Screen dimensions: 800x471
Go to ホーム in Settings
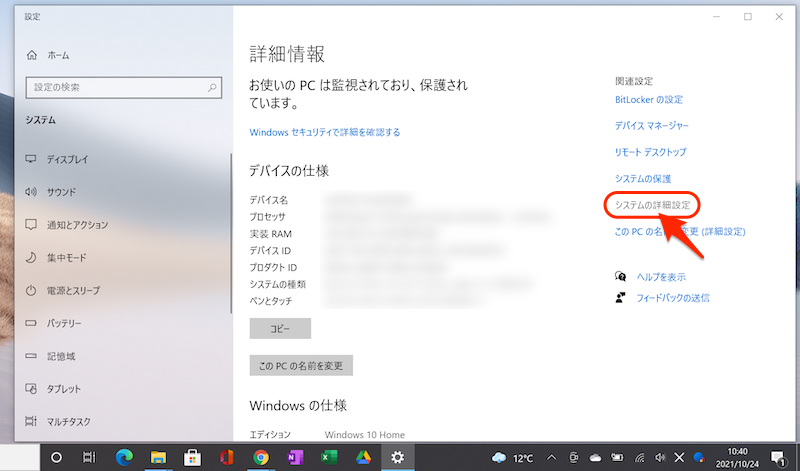point(57,55)
